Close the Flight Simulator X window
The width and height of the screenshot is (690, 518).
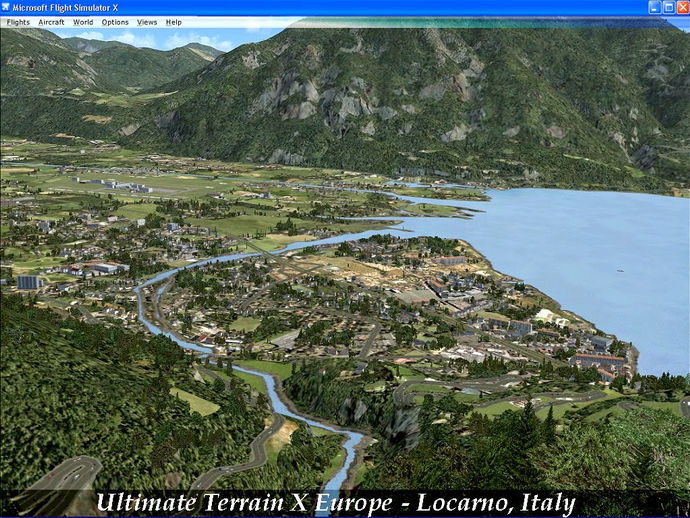tap(683, 7)
